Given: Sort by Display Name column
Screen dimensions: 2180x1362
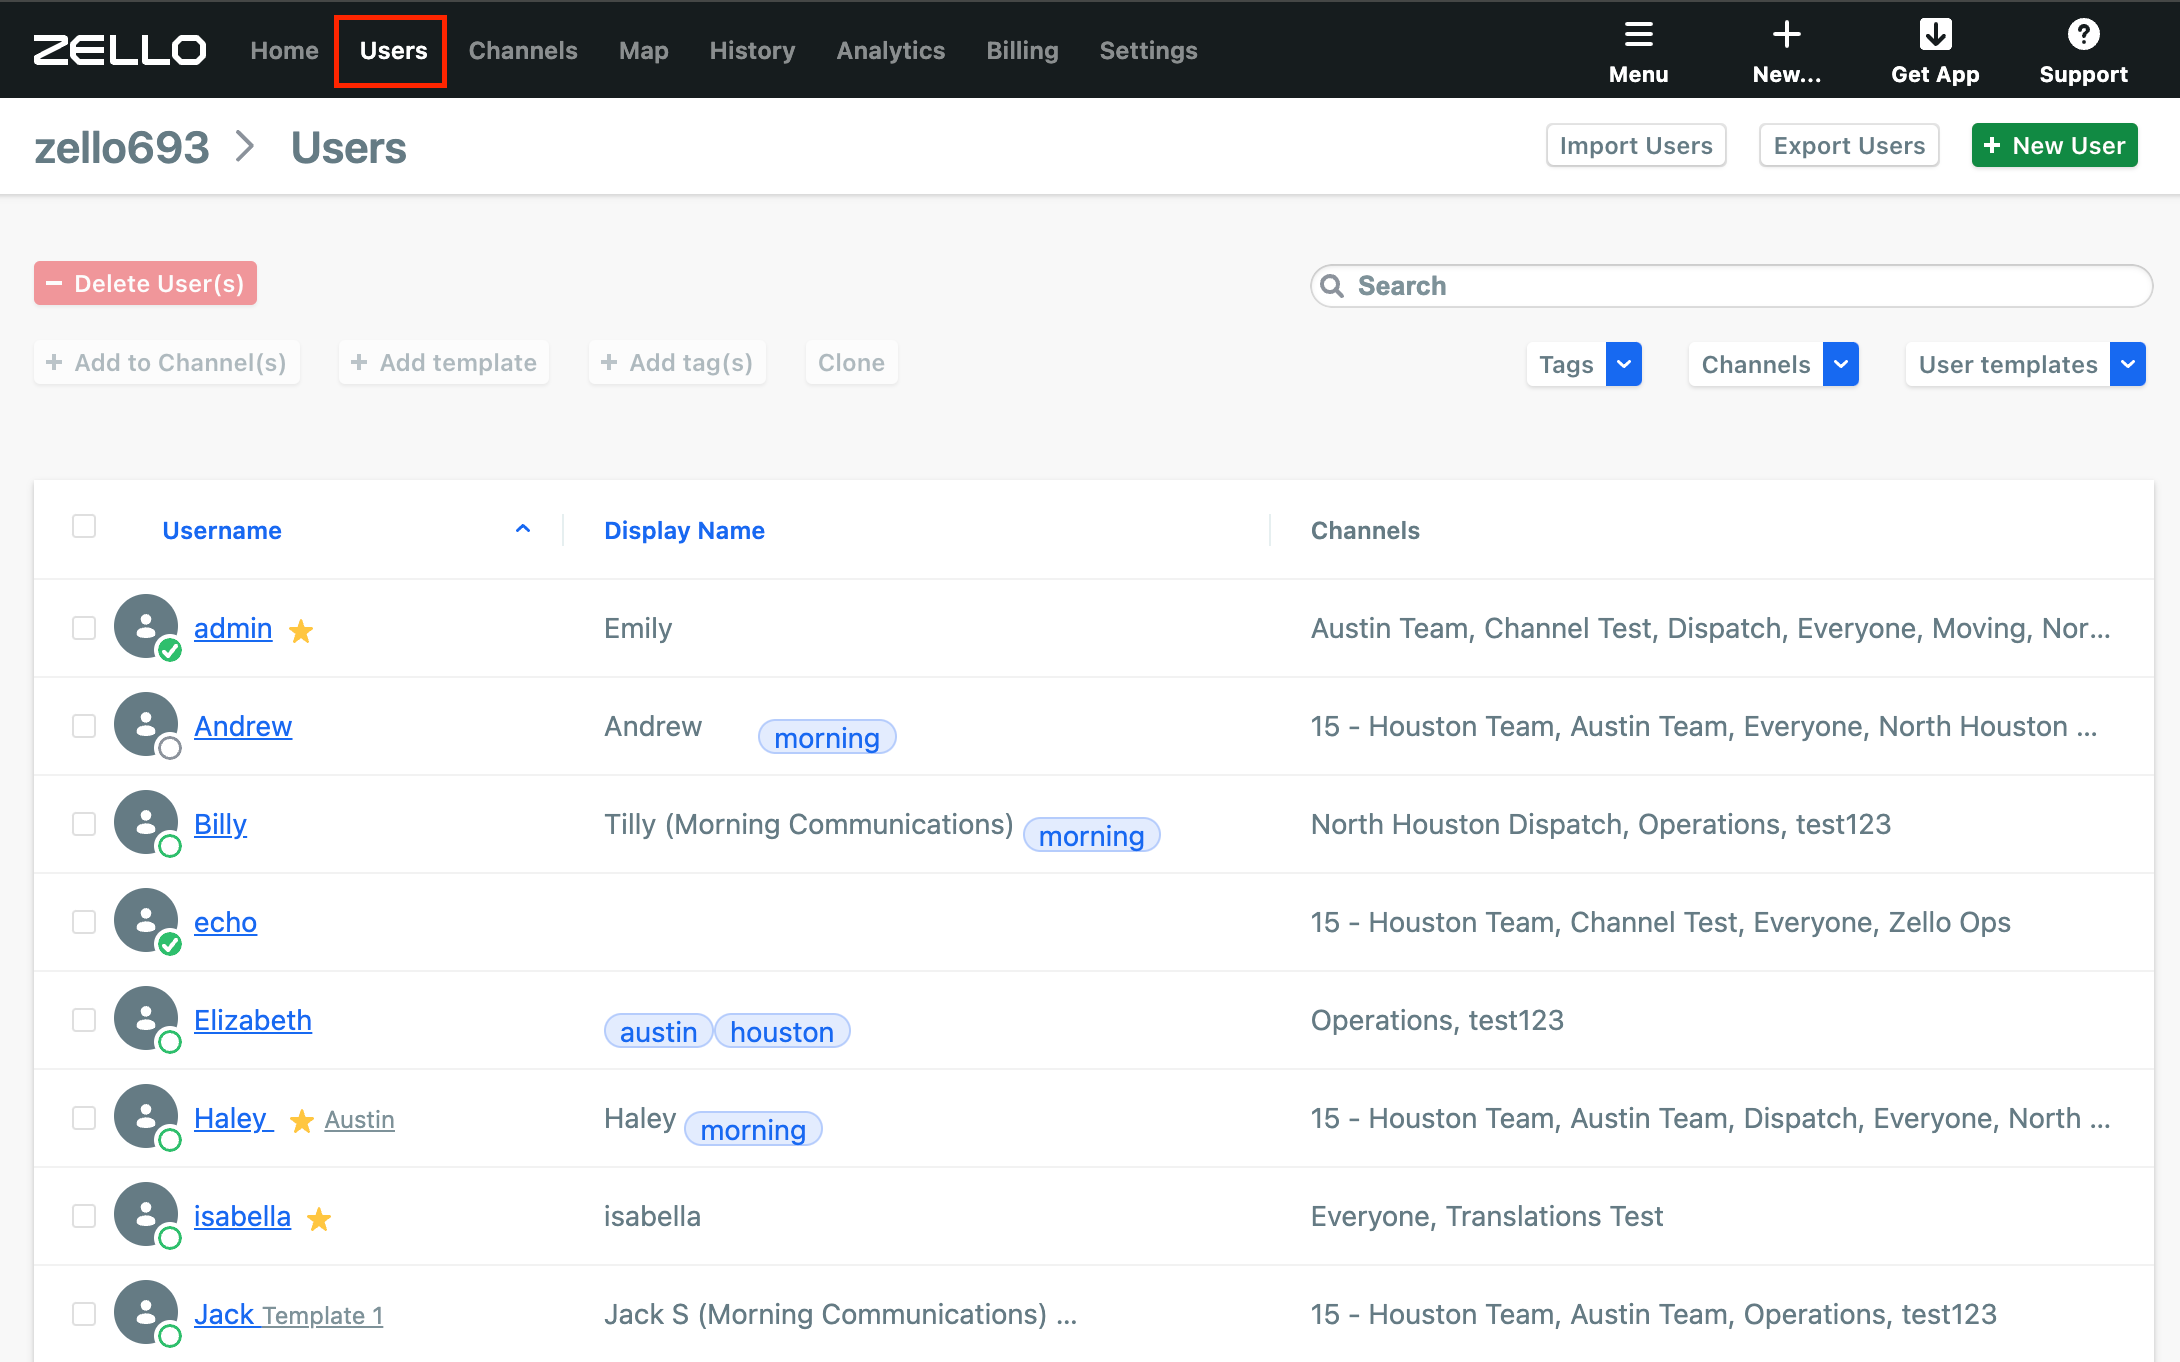Looking at the screenshot, I should 684,531.
